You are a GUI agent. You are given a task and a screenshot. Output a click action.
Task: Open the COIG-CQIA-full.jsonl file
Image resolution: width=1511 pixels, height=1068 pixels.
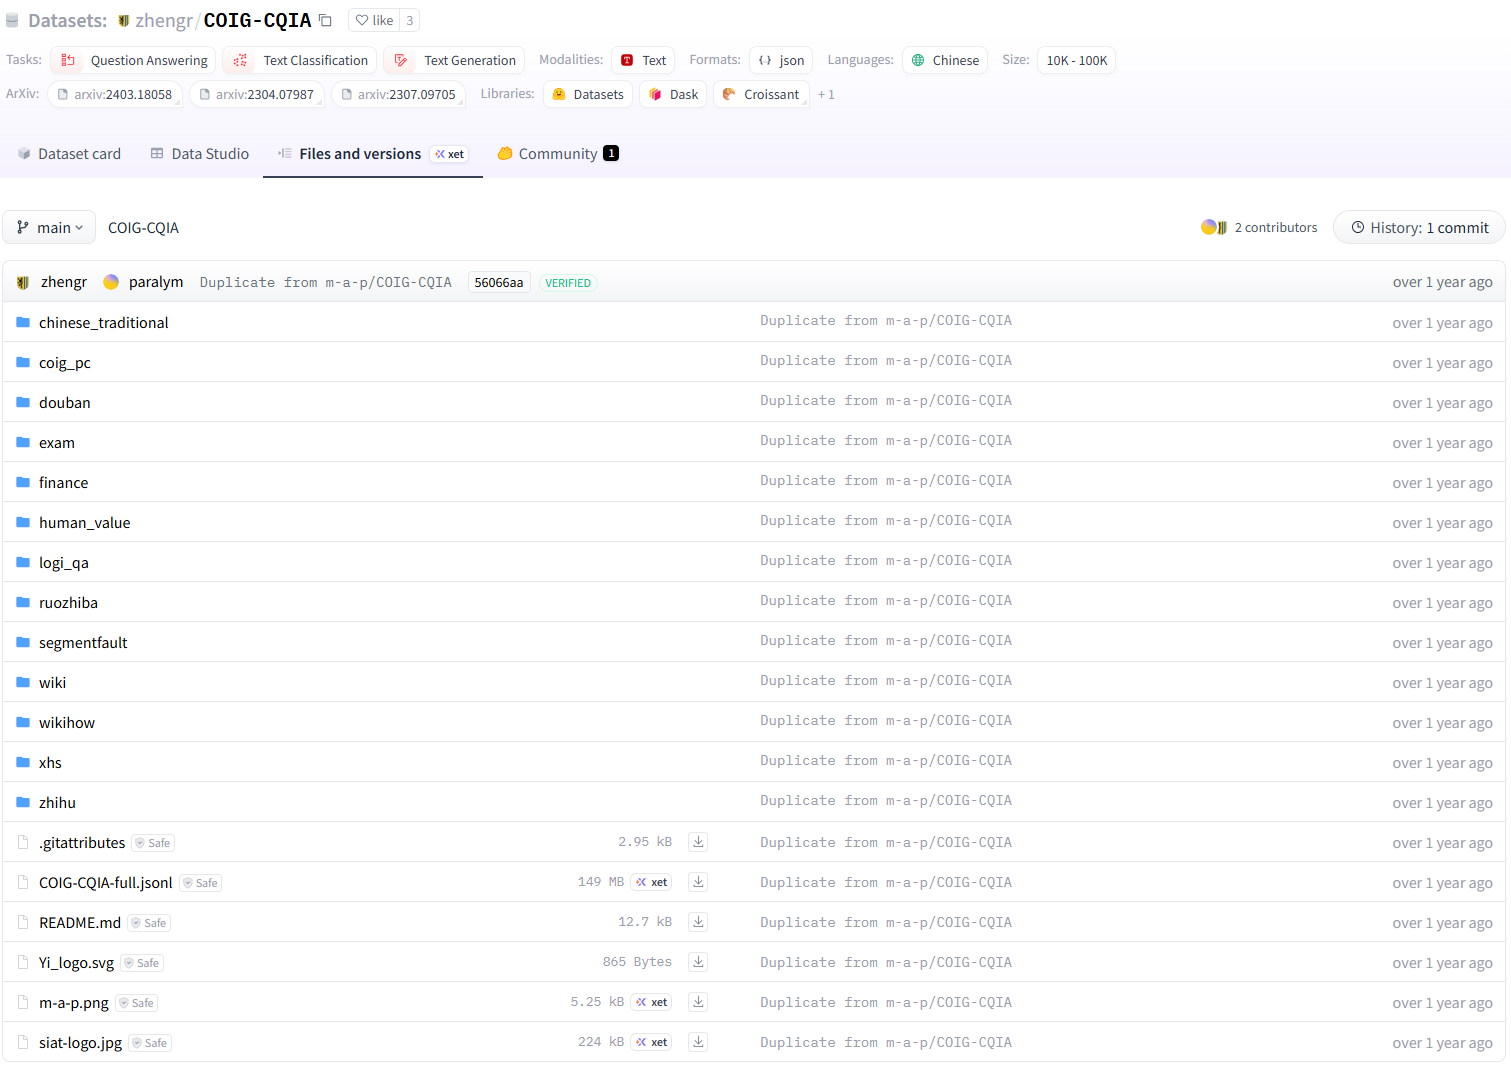pyautogui.click(x=105, y=882)
